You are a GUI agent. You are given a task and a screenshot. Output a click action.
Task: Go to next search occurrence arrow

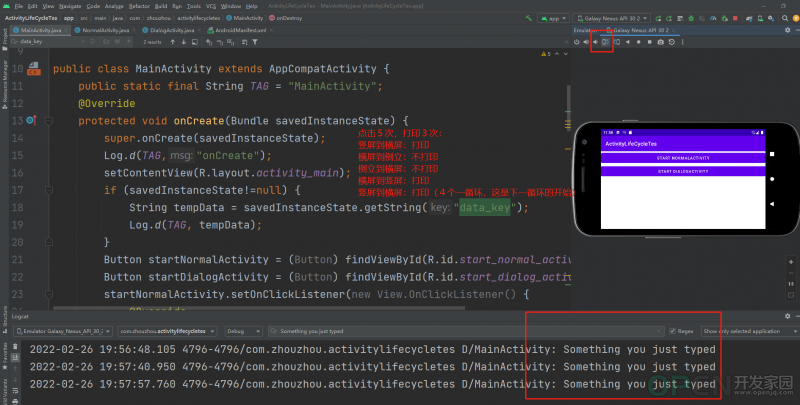click(184, 42)
